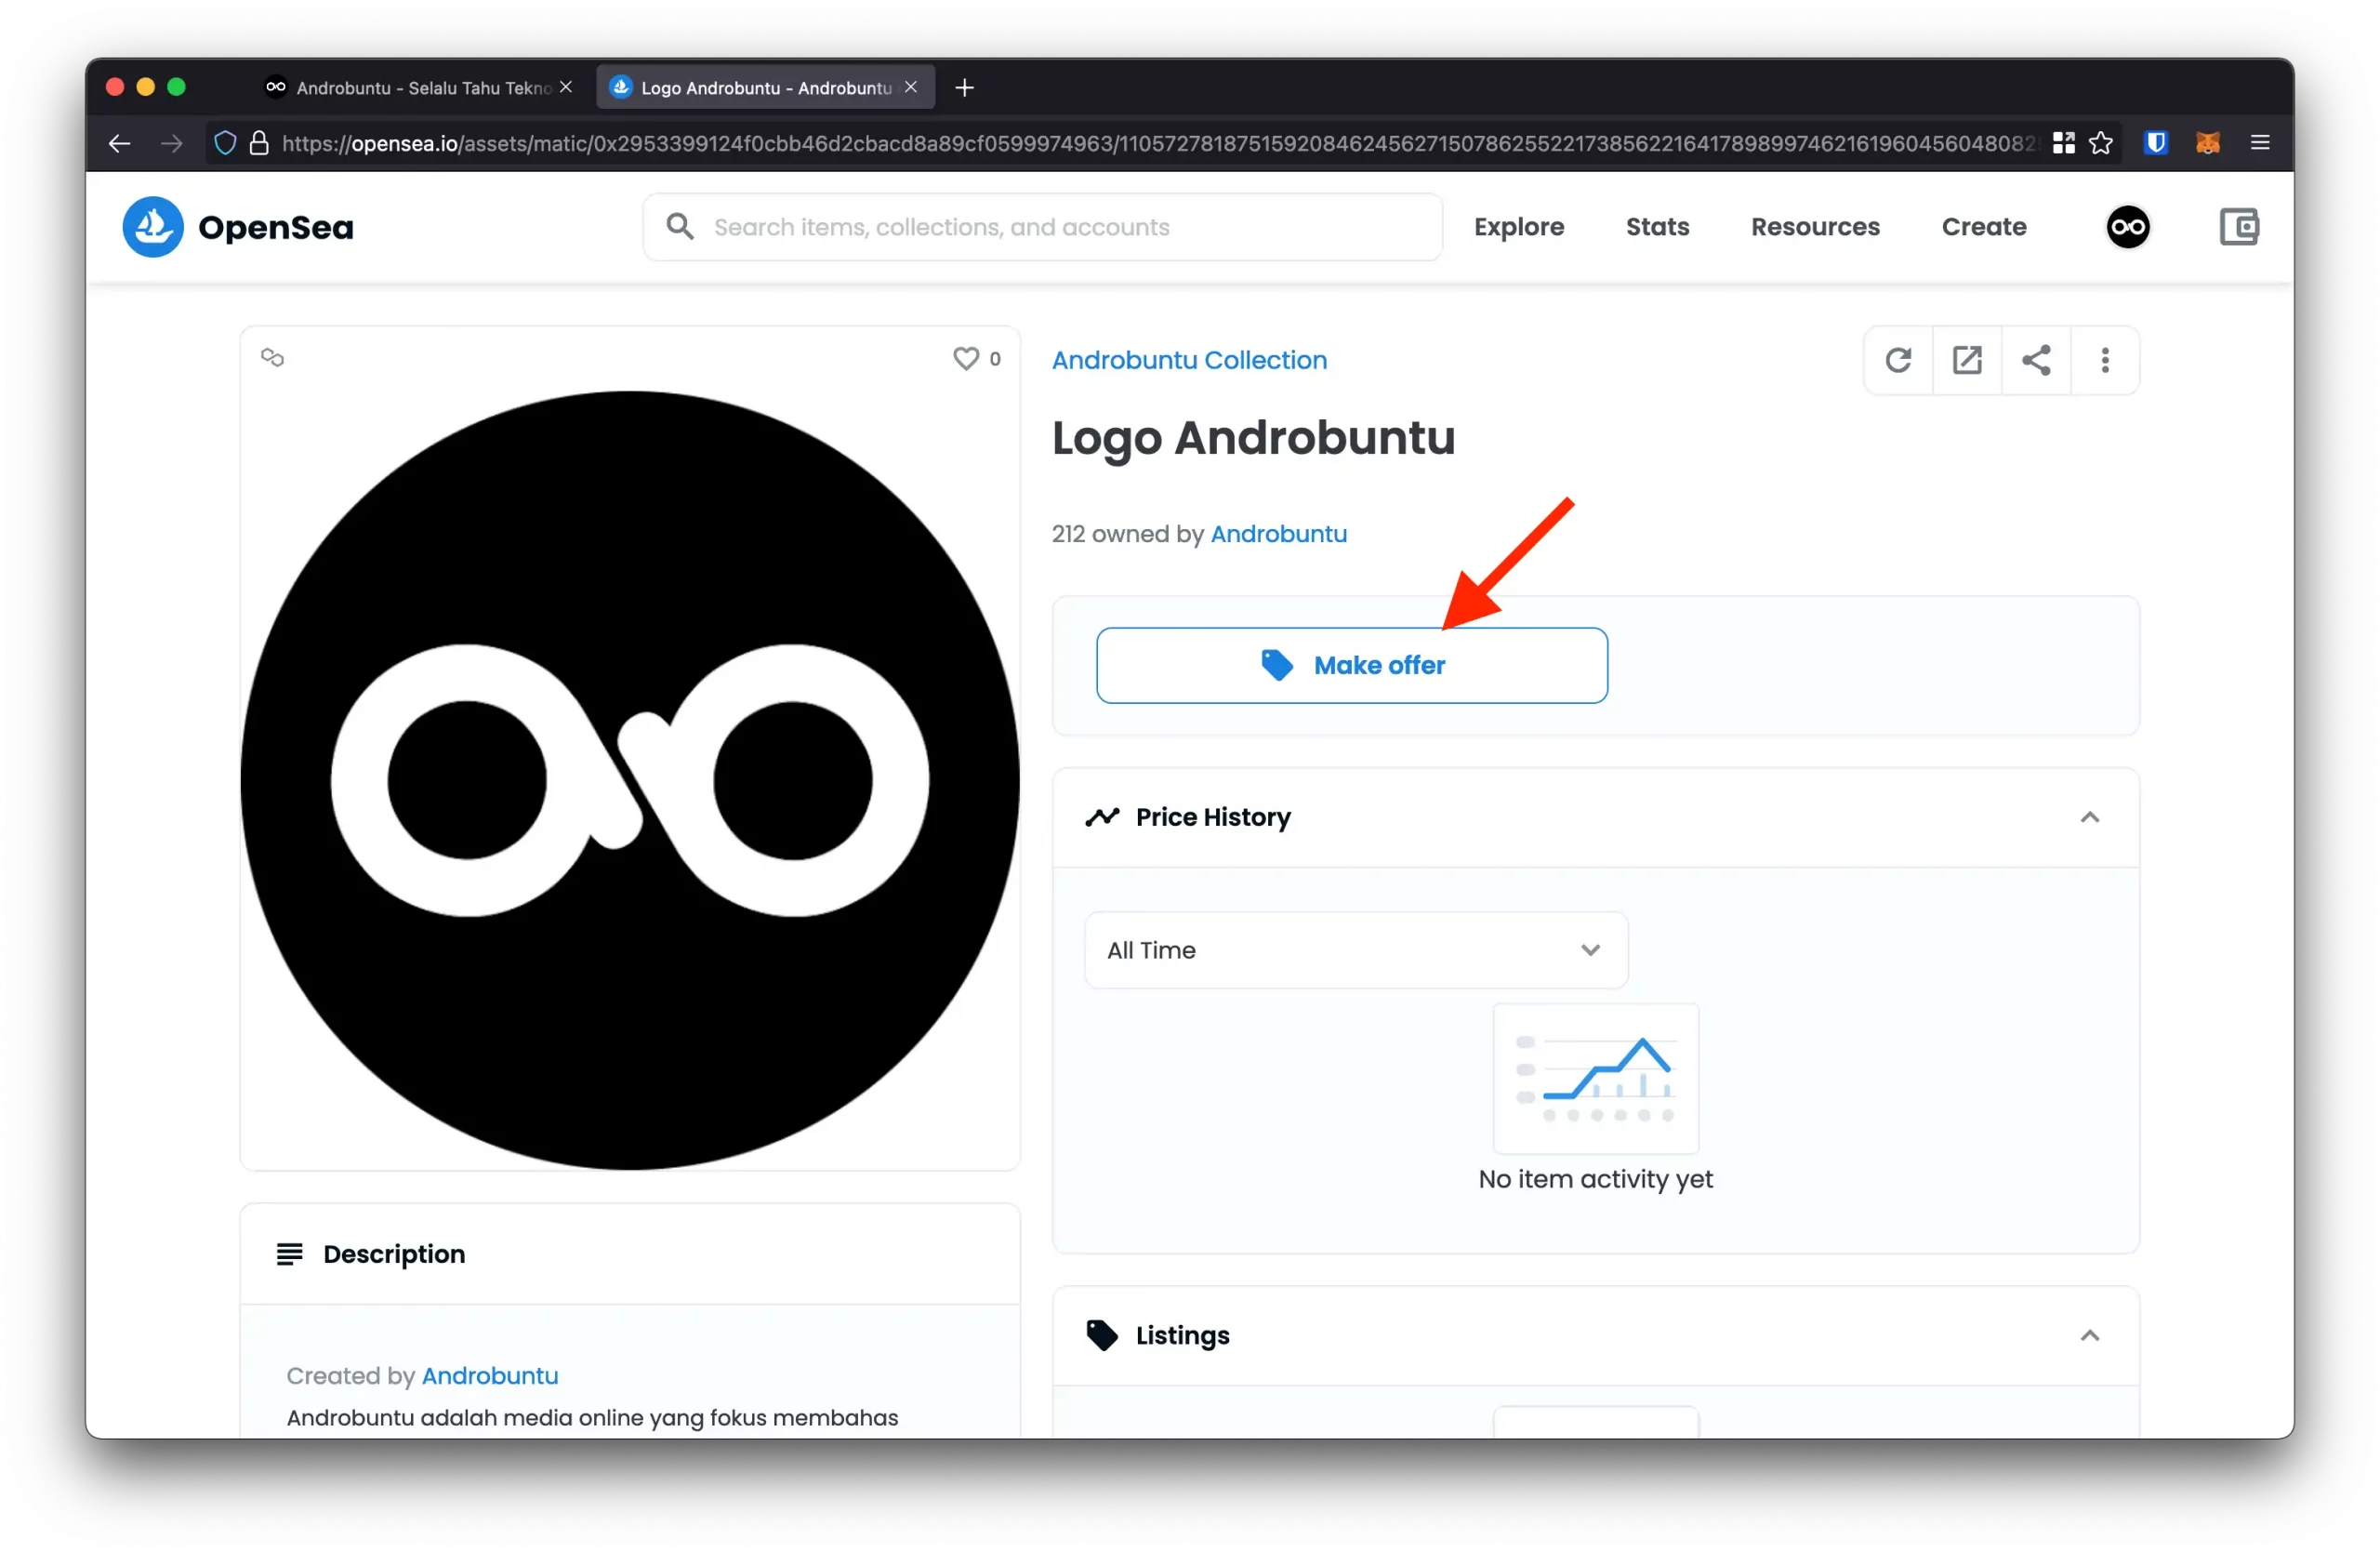Open the All Time range dropdown
Viewport: 2380px width, 1552px height.
point(1355,950)
